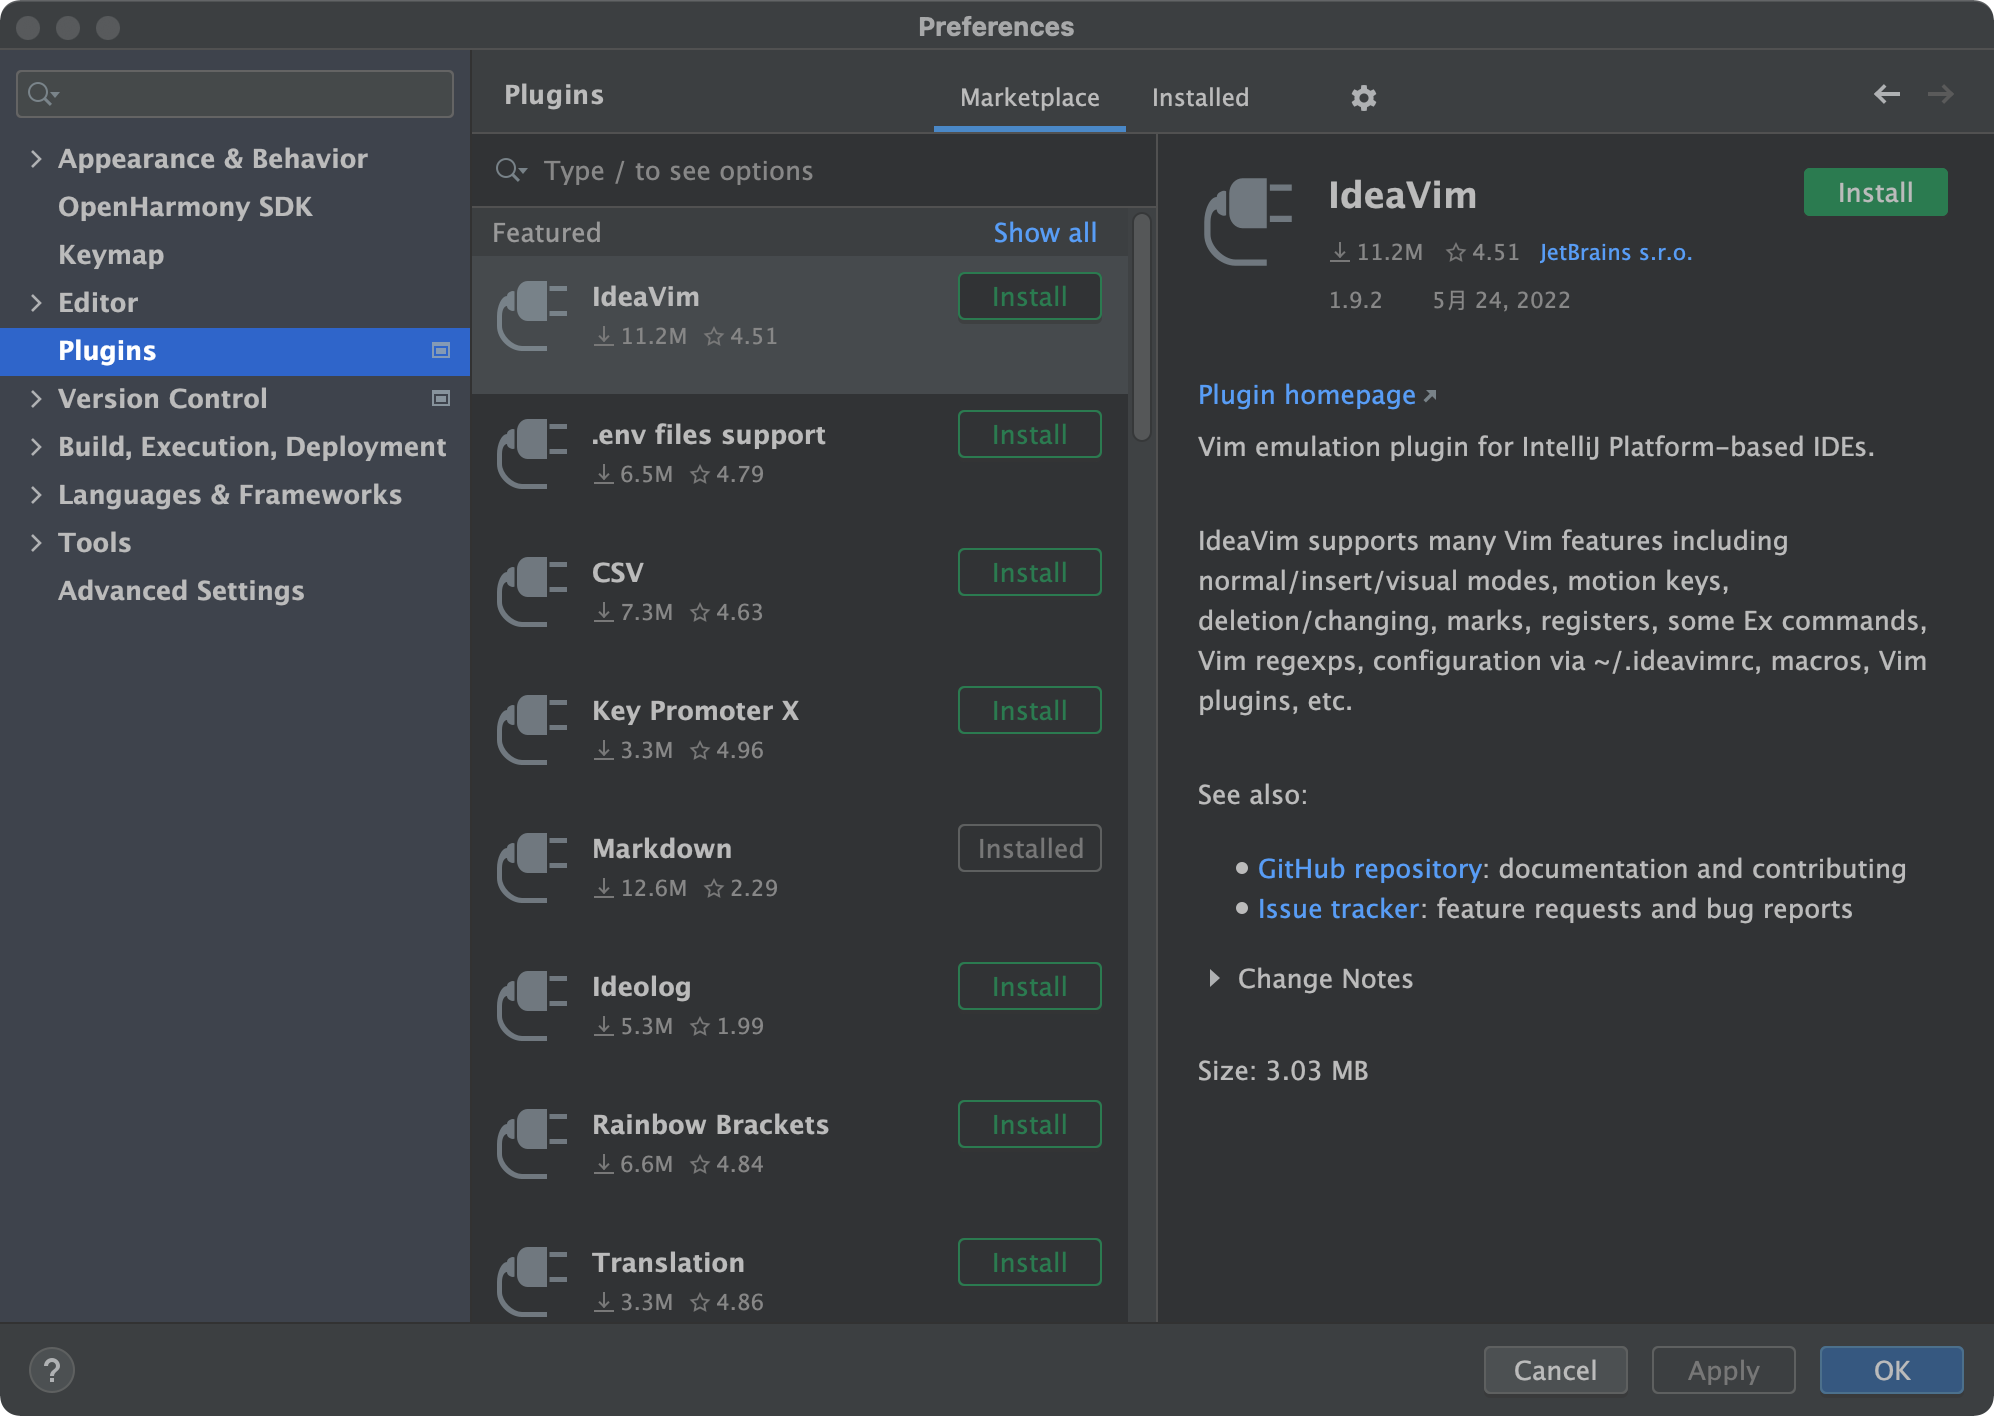This screenshot has height=1416, width=1994.
Task: Install the .env files support plugin
Action: point(1029,434)
